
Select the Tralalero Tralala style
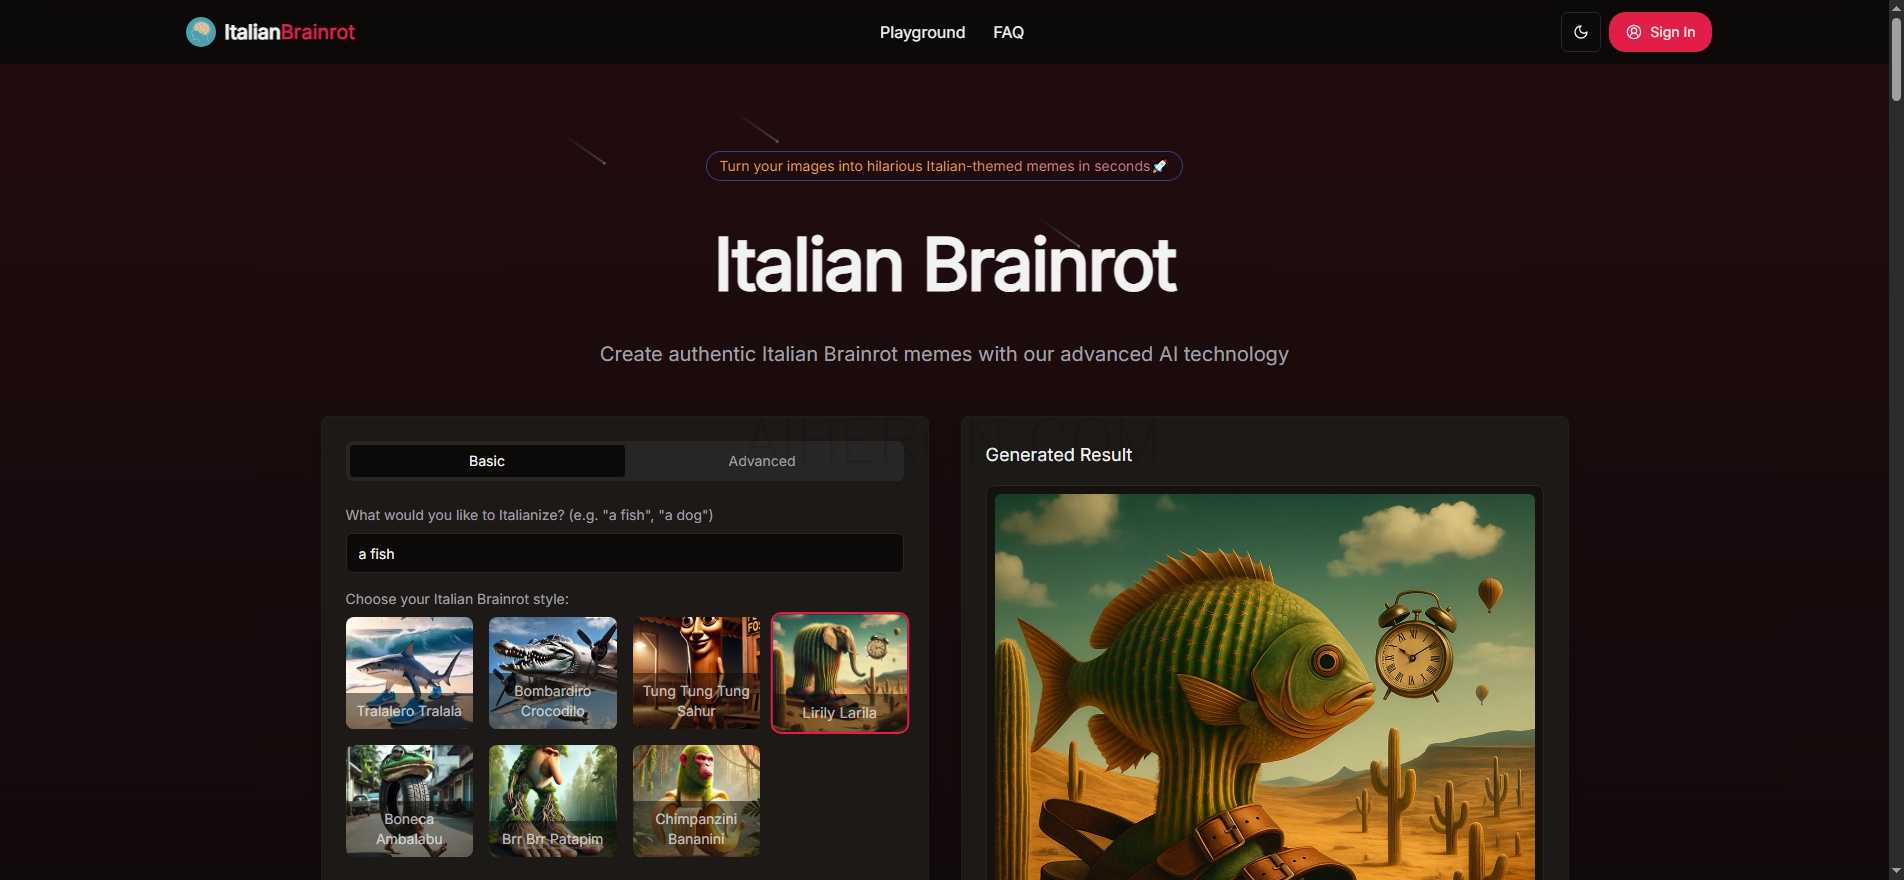tap(409, 672)
